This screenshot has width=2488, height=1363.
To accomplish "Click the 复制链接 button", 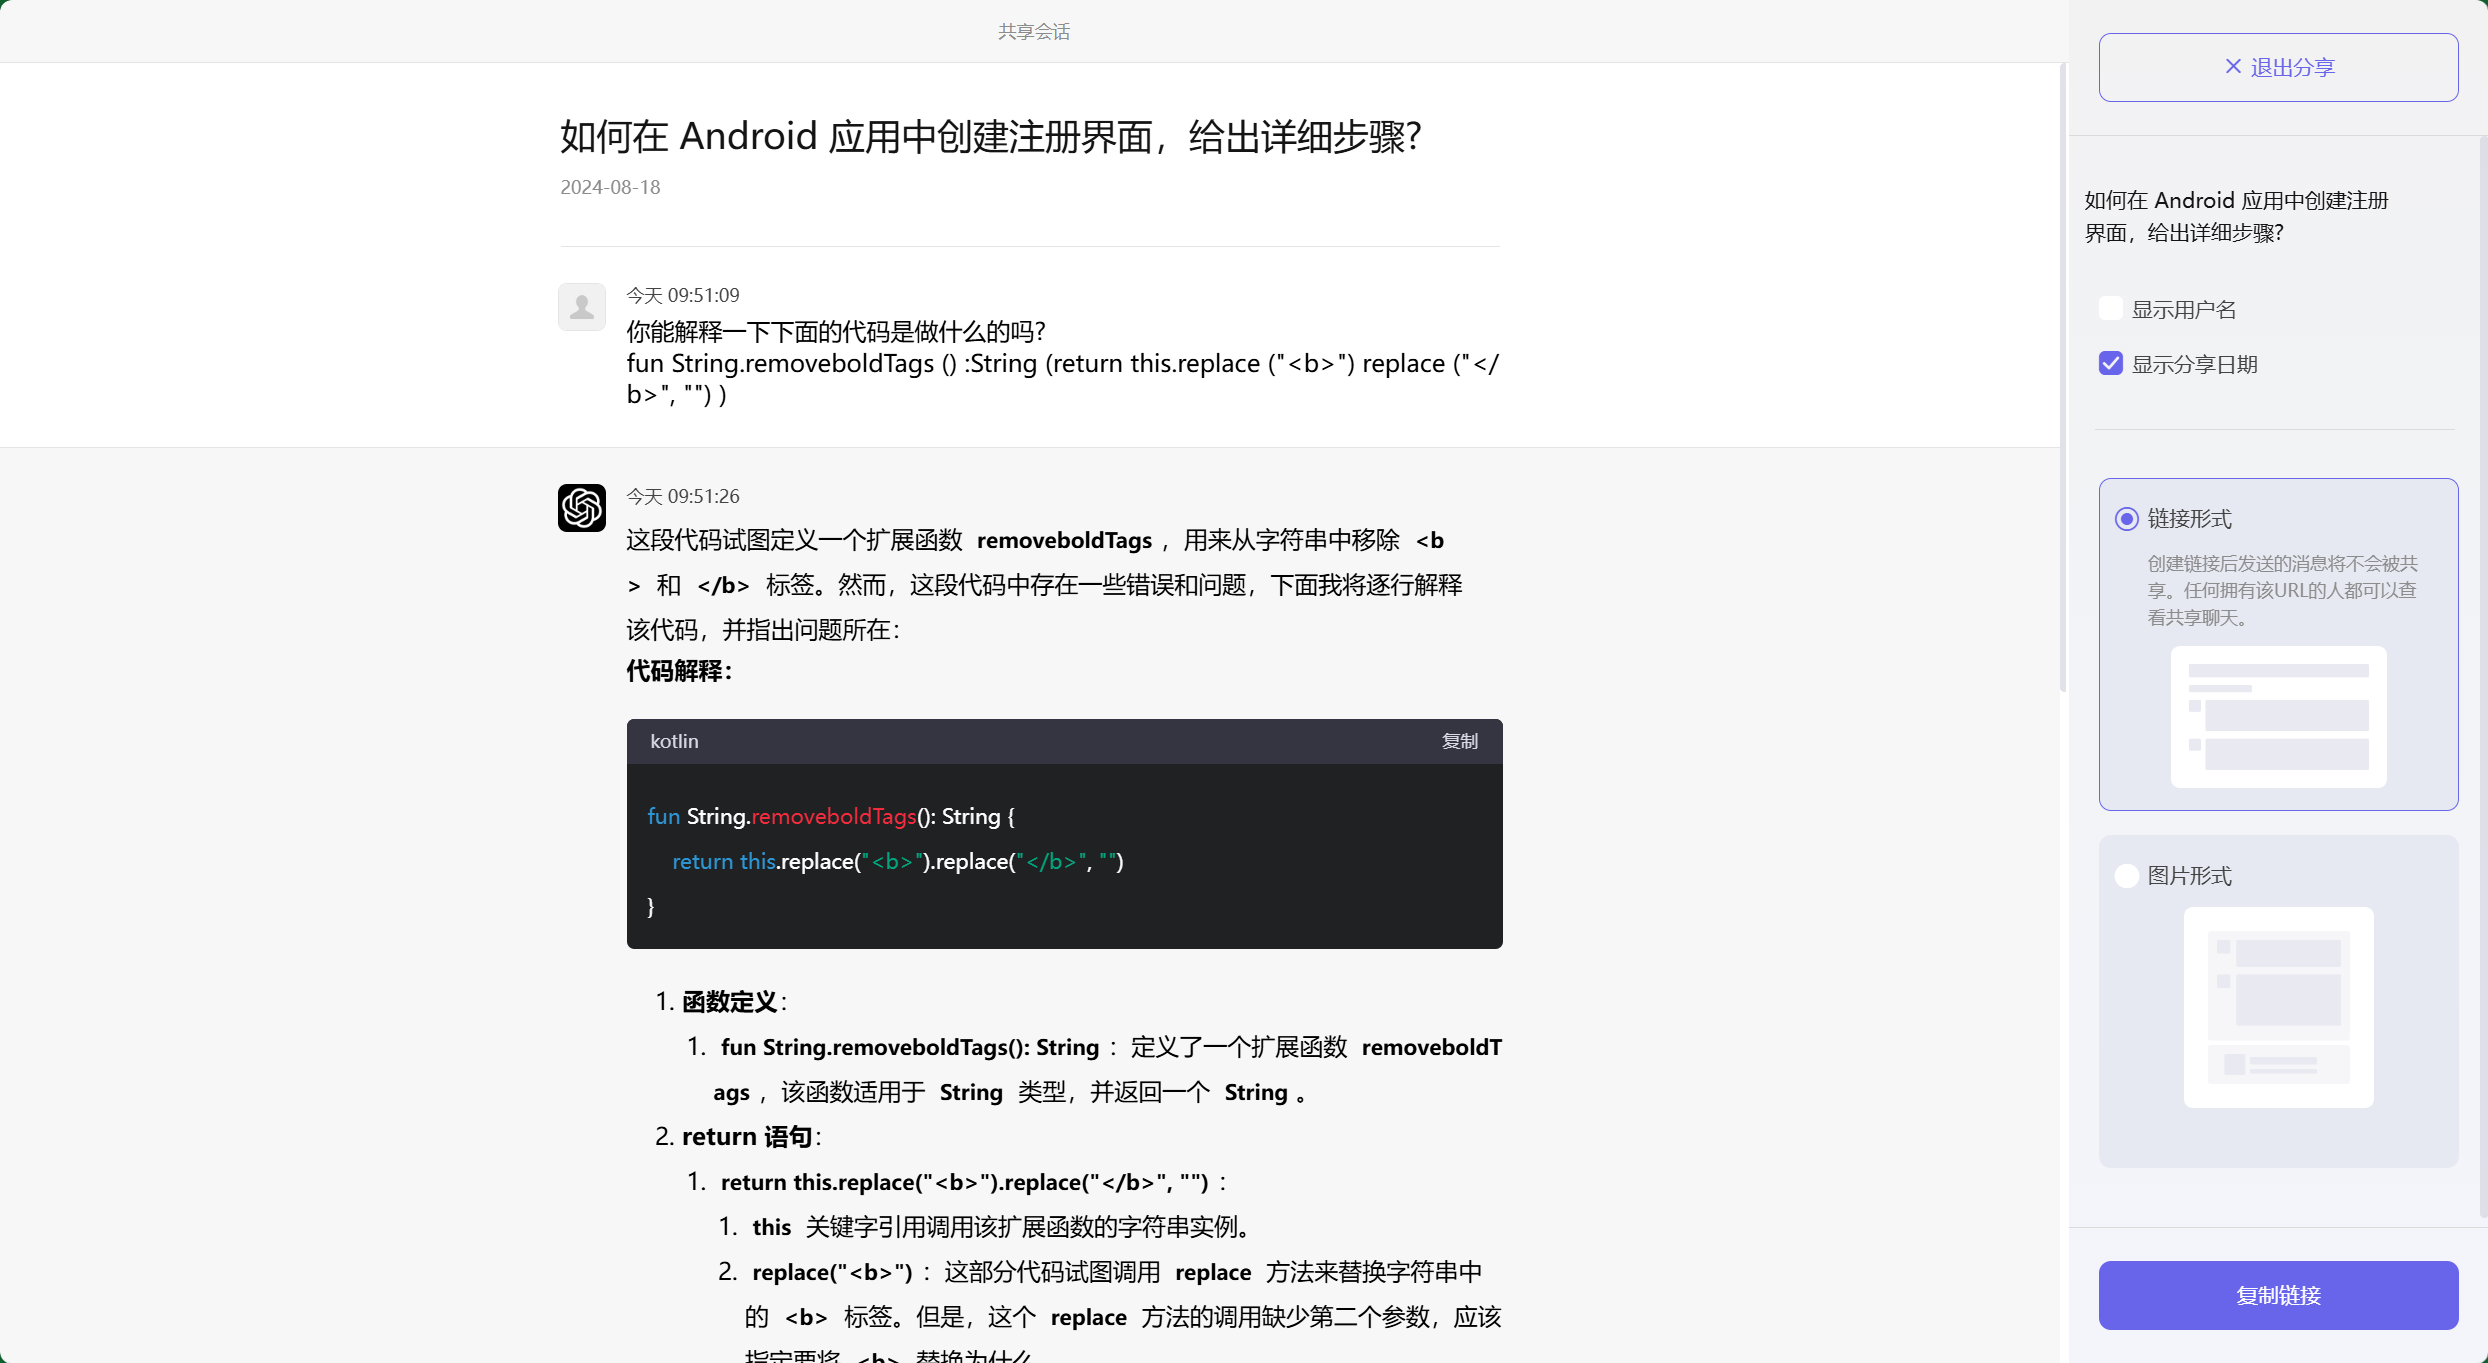I will (x=2278, y=1295).
